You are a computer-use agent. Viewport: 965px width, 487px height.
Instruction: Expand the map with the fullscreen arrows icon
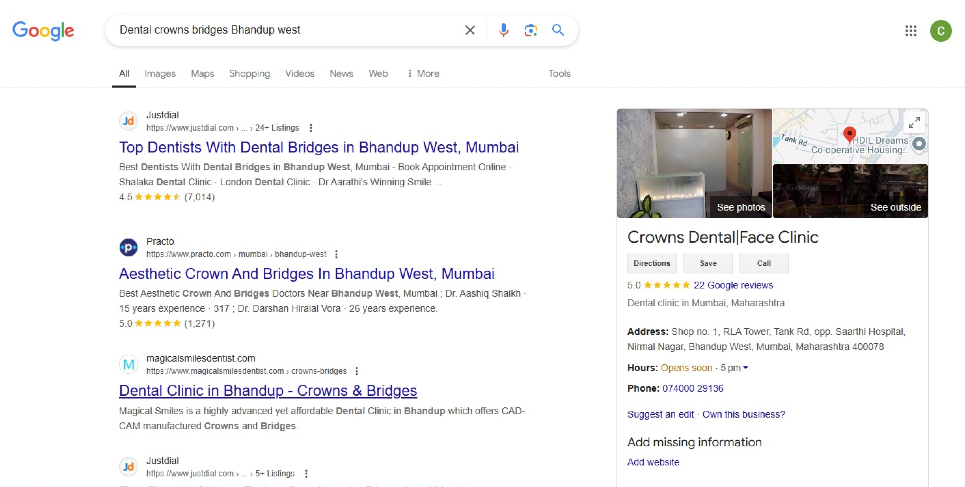click(915, 123)
